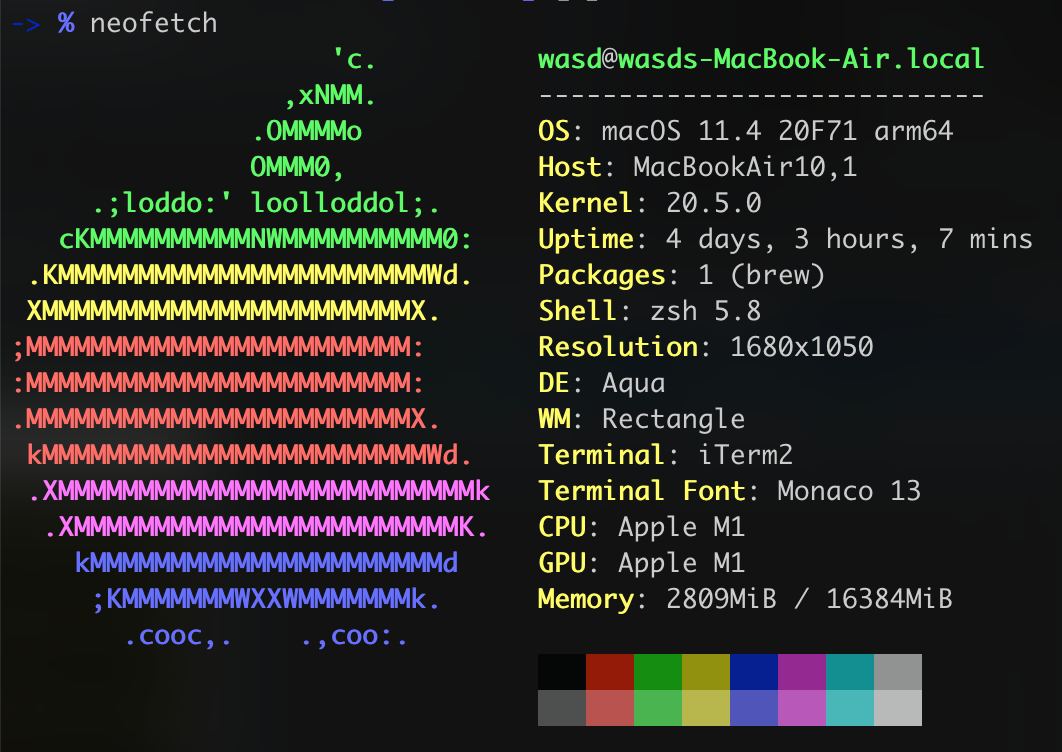Click the yellow Uptime label
This screenshot has height=752, width=1062.
(x=586, y=239)
